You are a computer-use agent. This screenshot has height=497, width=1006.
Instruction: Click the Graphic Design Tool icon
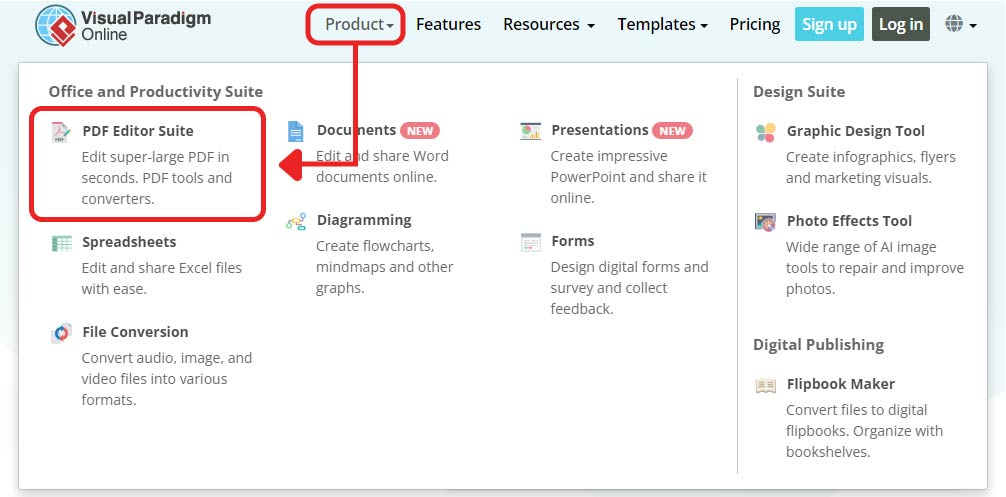tap(765, 132)
